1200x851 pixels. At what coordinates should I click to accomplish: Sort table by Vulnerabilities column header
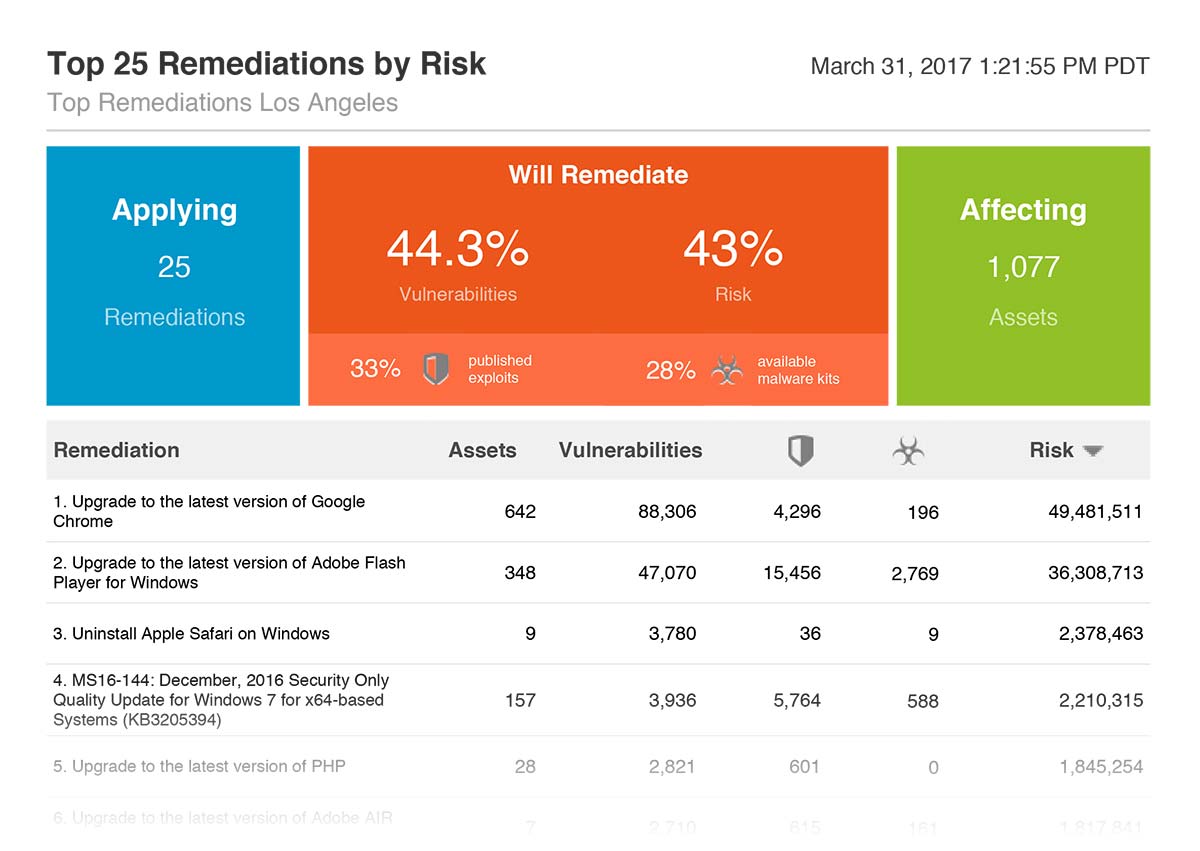630,450
